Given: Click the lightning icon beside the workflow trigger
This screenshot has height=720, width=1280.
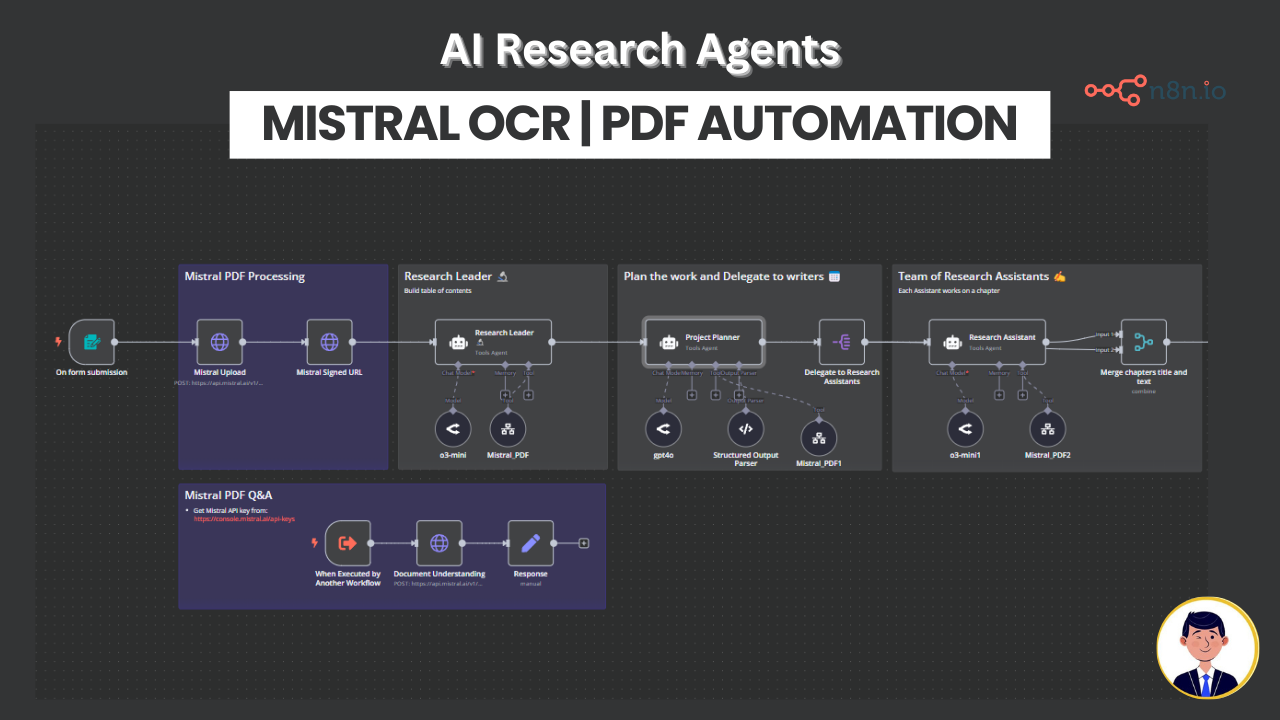Looking at the screenshot, I should pos(315,543).
